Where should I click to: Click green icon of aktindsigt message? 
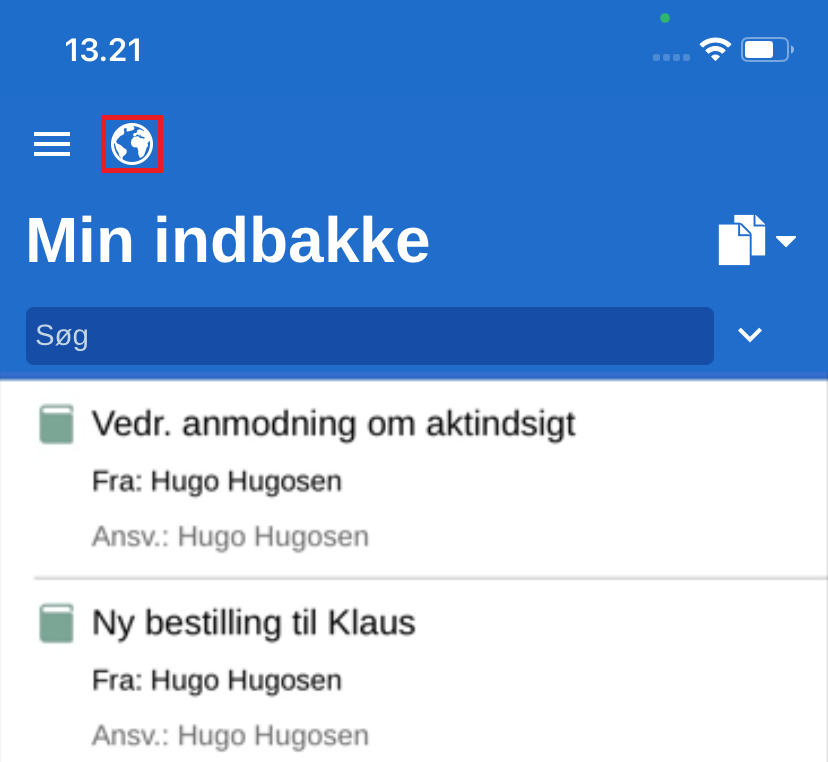(57, 424)
